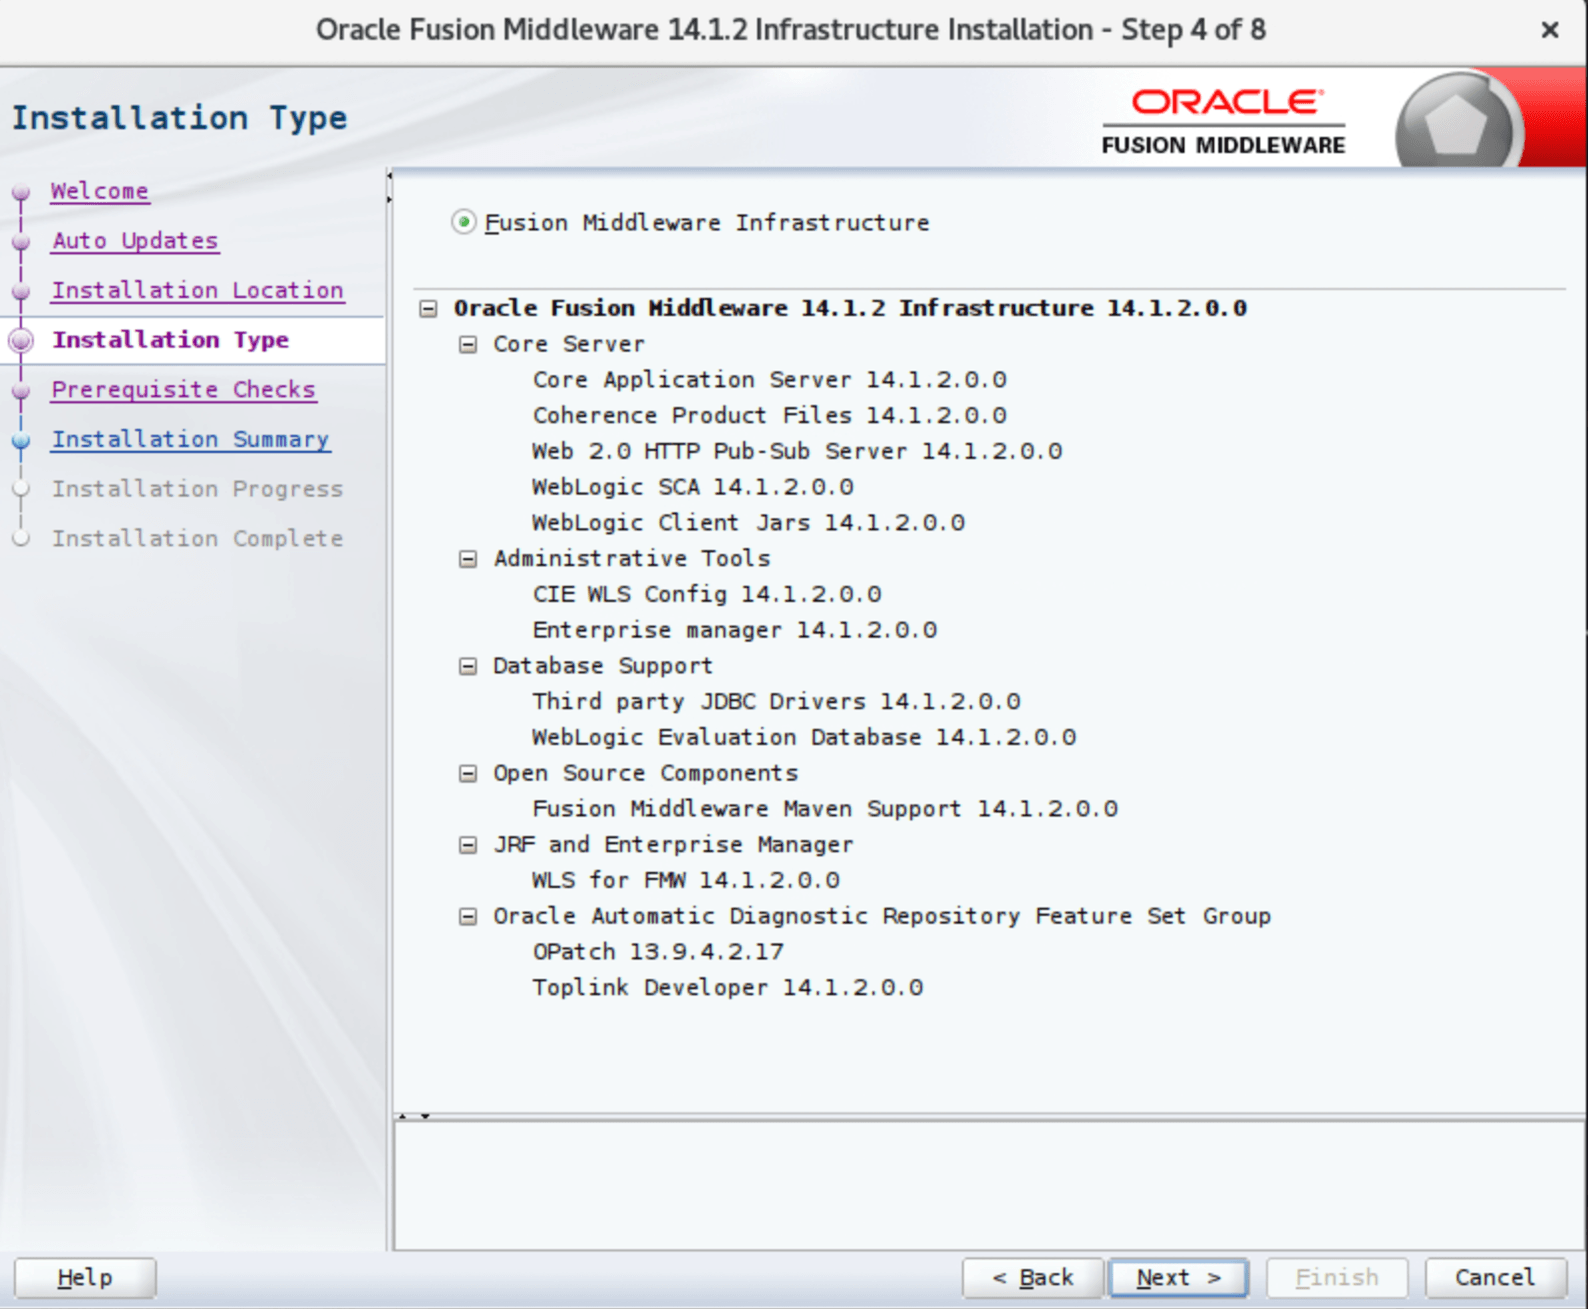The height and width of the screenshot is (1309, 1588).
Task: Select WebLogic Client Jars 14.1.2.0.0 row
Action: (x=749, y=523)
